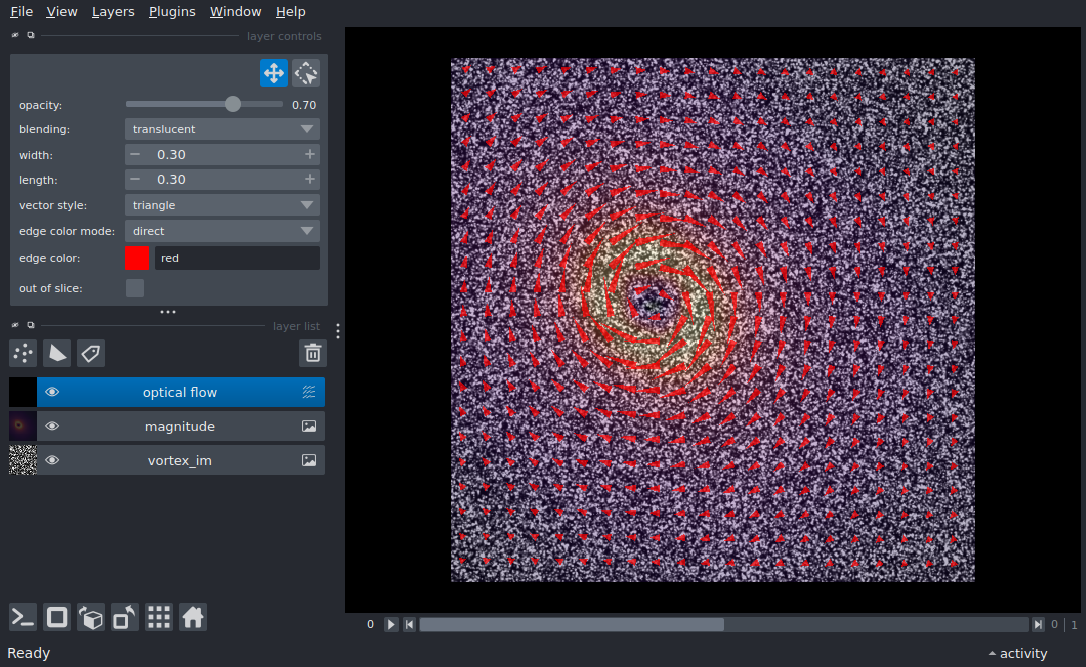Select the magnitude layer
The width and height of the screenshot is (1086, 667).
click(180, 426)
